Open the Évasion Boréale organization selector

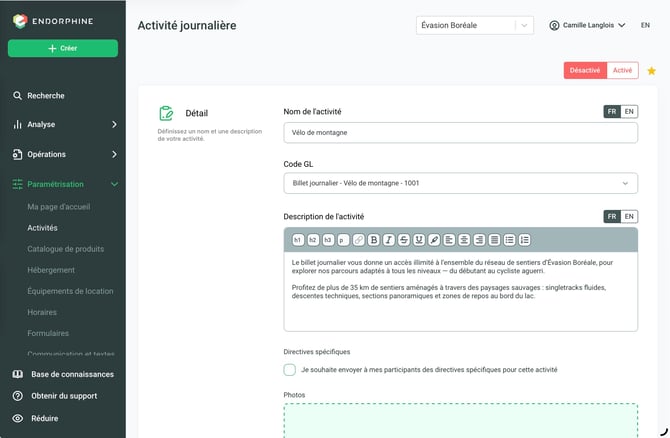(x=475, y=25)
